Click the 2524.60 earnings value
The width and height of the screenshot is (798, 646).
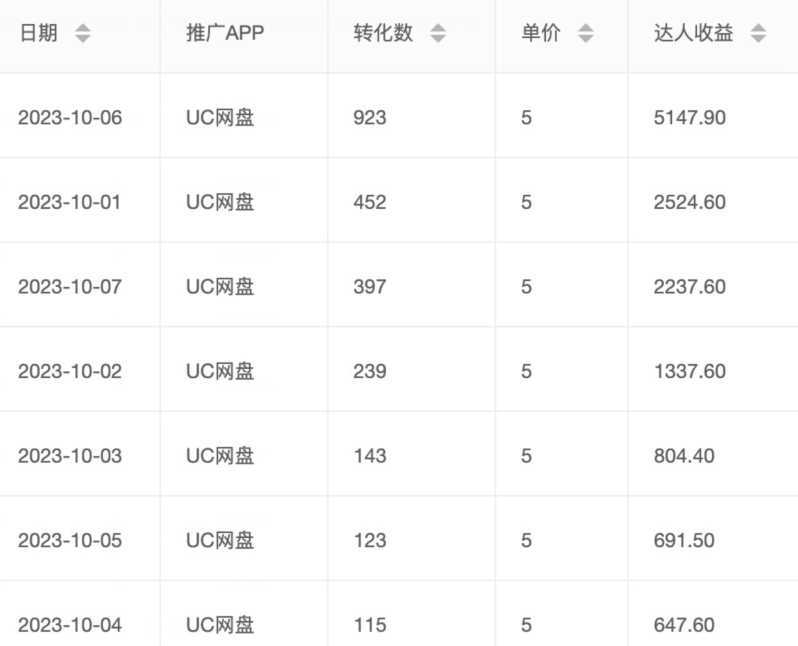[690, 202]
